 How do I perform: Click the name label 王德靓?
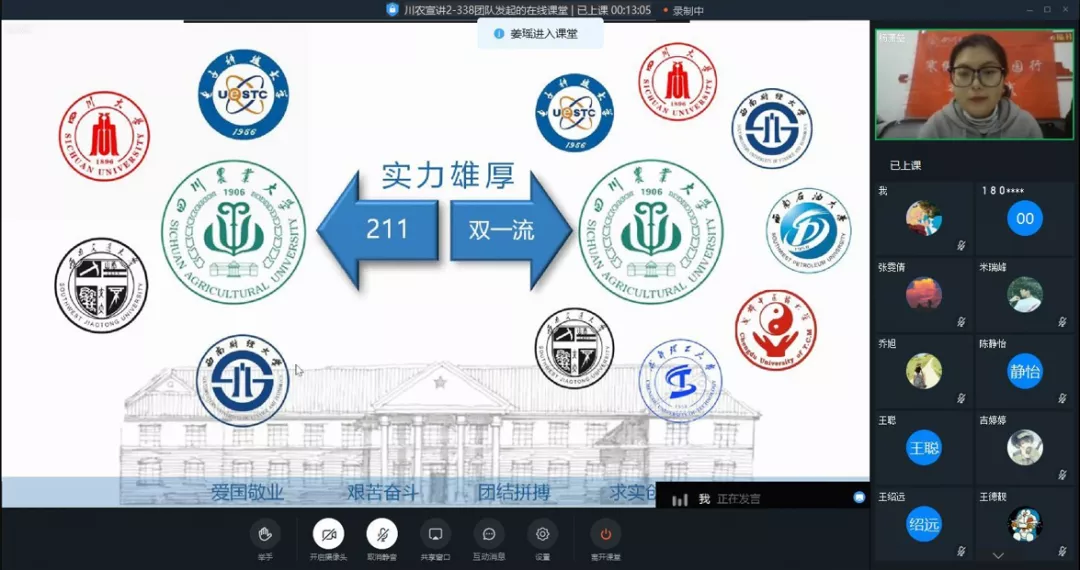(x=993, y=496)
